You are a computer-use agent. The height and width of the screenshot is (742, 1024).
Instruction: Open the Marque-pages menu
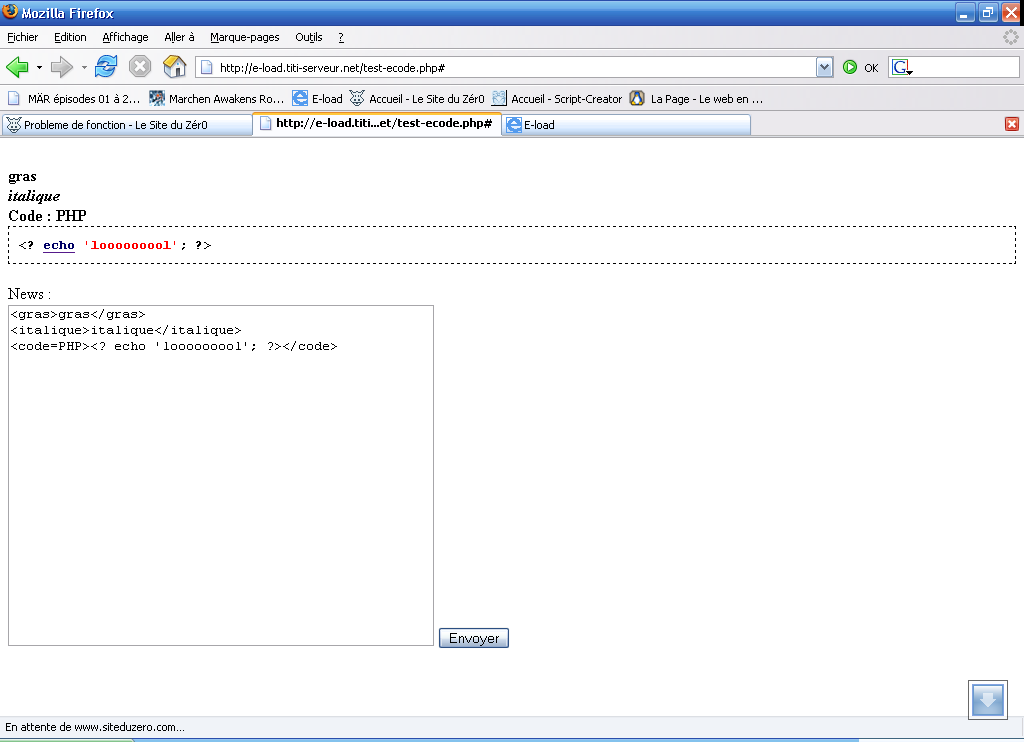pos(244,37)
